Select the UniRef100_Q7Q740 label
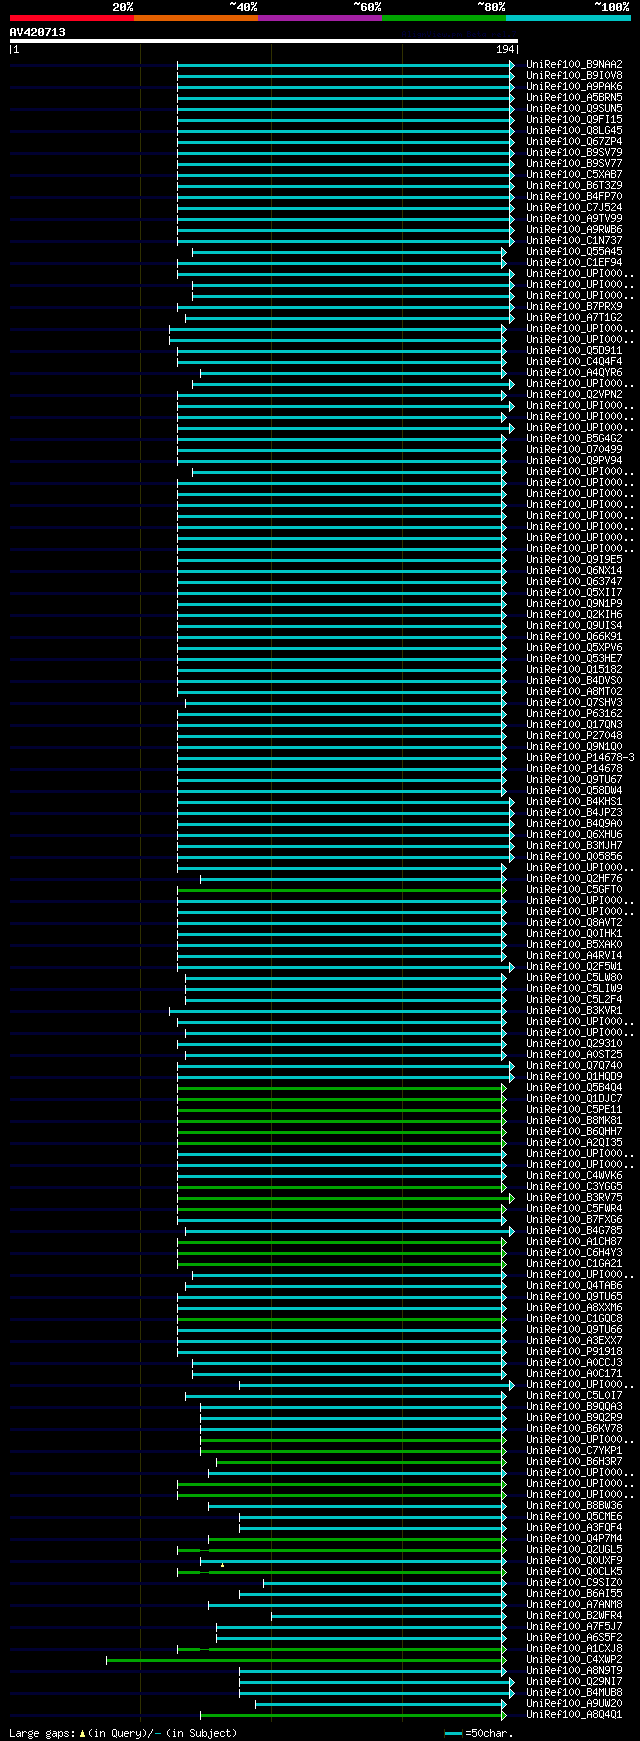Viewport: 640px width, 1741px height. click(x=574, y=1065)
